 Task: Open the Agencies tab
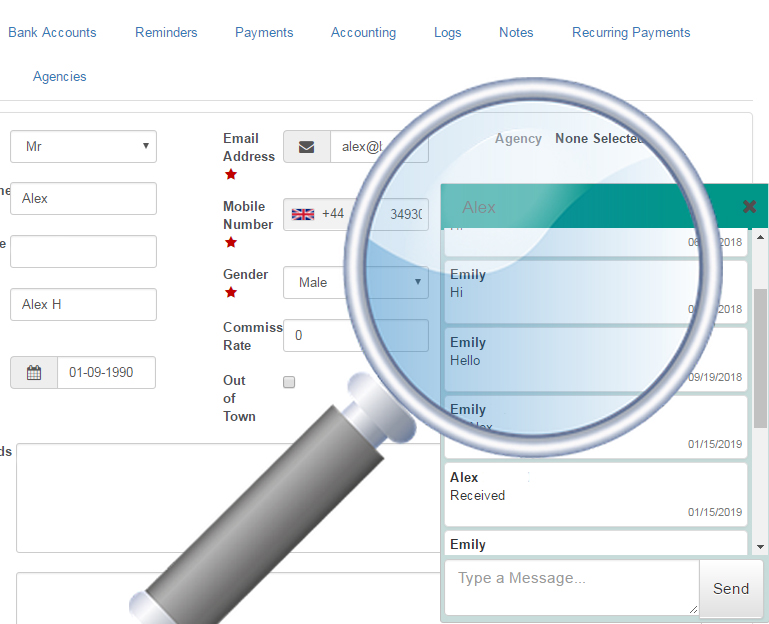tap(59, 77)
